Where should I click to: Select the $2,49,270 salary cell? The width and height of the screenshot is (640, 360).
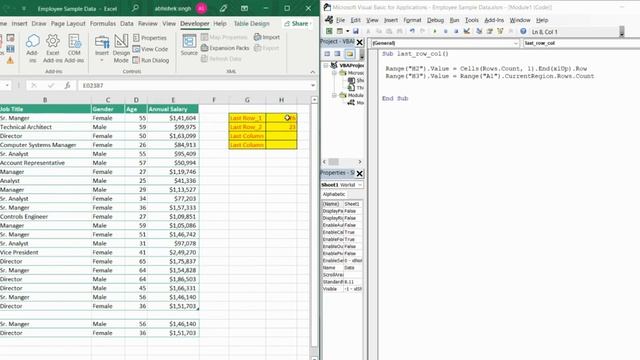tap(173, 252)
